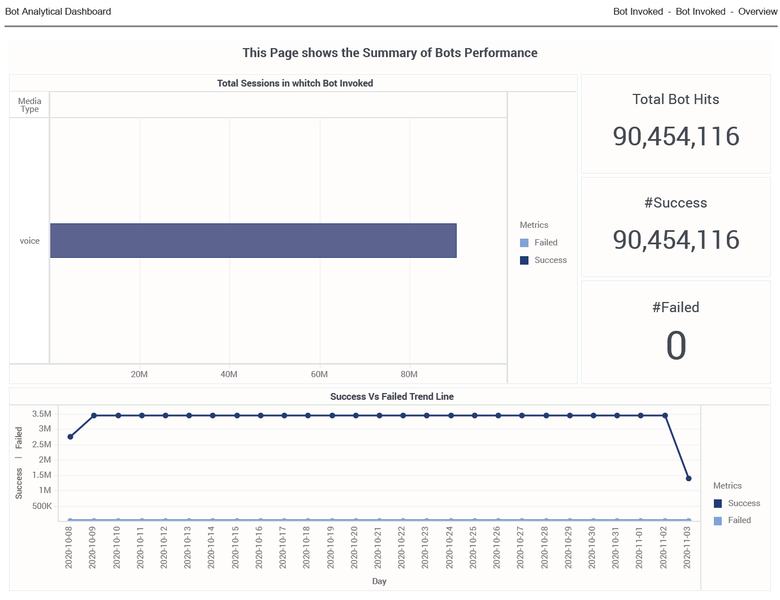Click the 2020-11-01 day axis label
This screenshot has height=600, width=780.
[x=639, y=548]
